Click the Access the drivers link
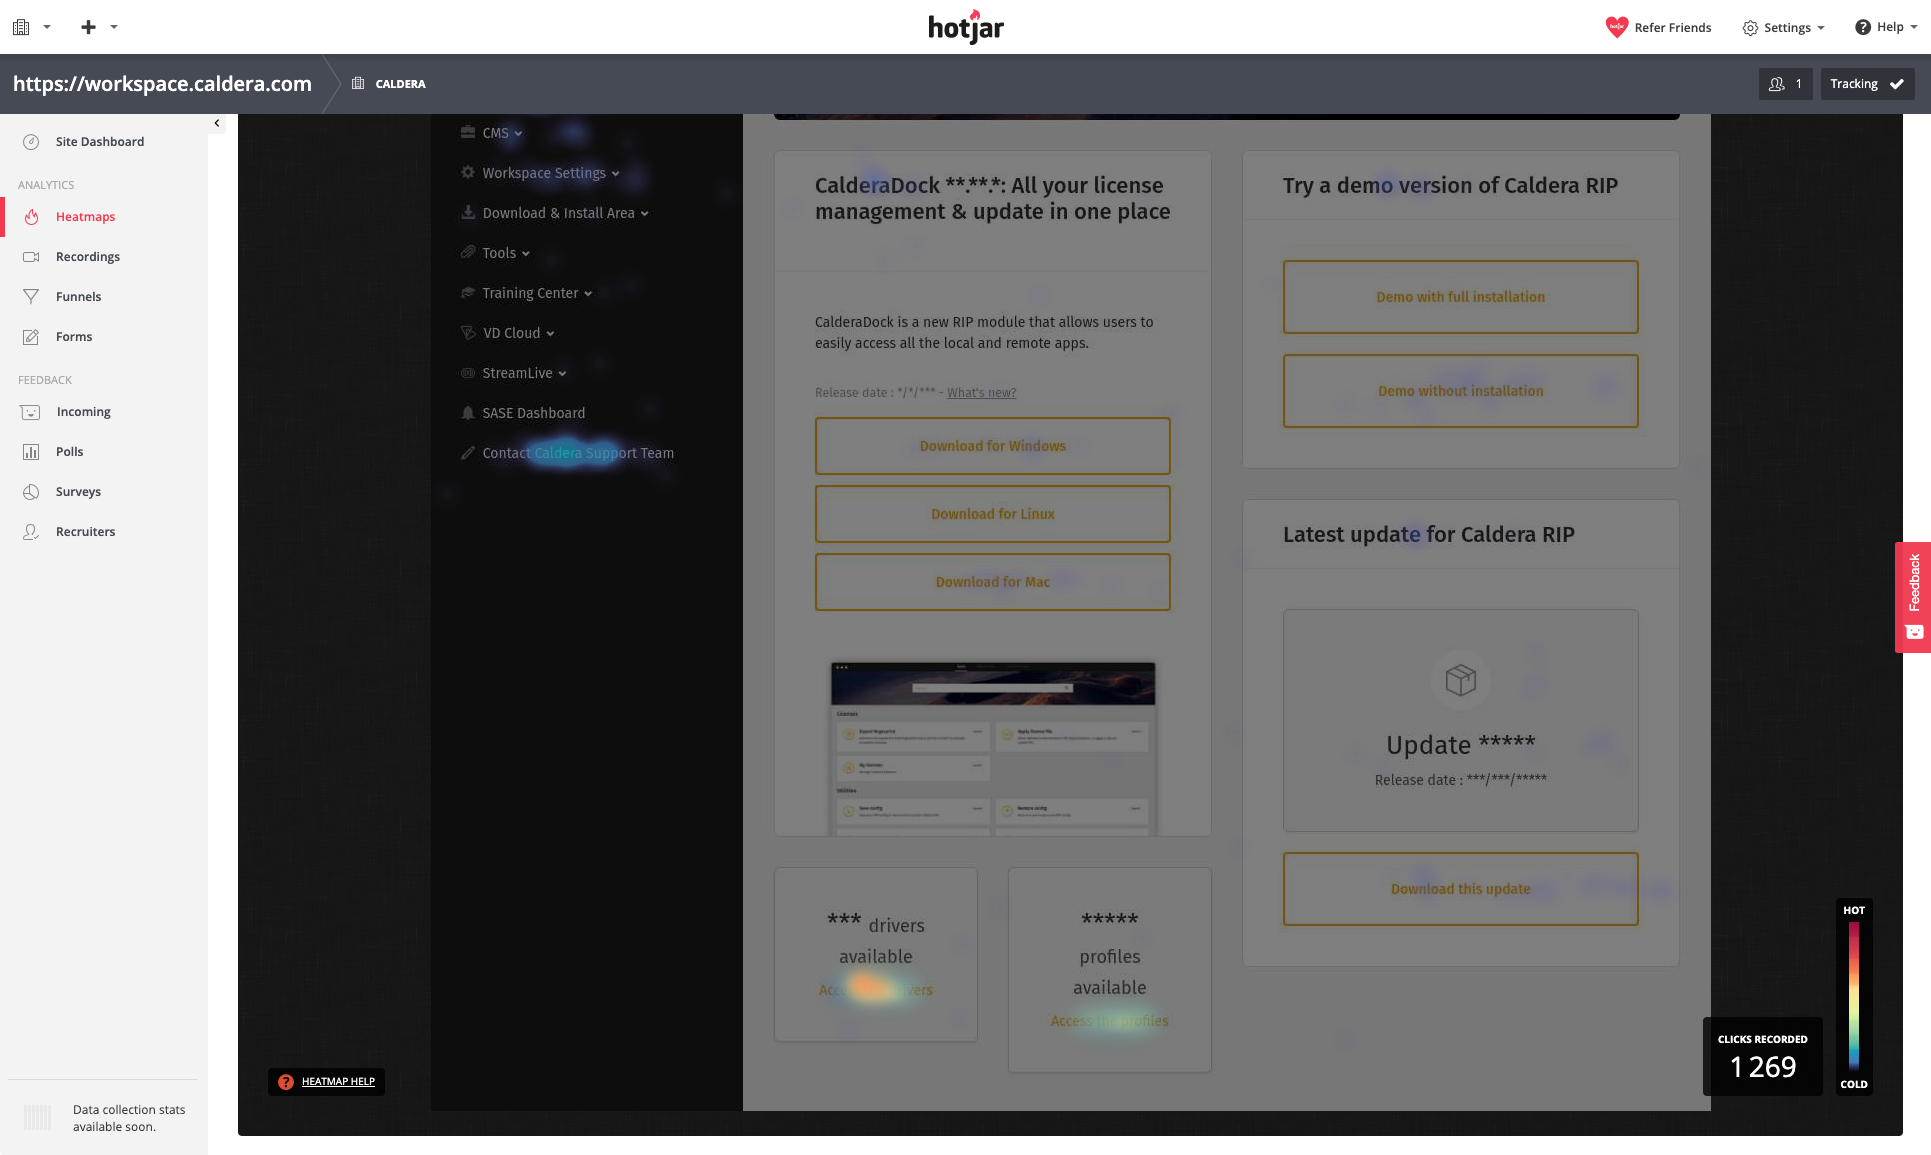 876,990
